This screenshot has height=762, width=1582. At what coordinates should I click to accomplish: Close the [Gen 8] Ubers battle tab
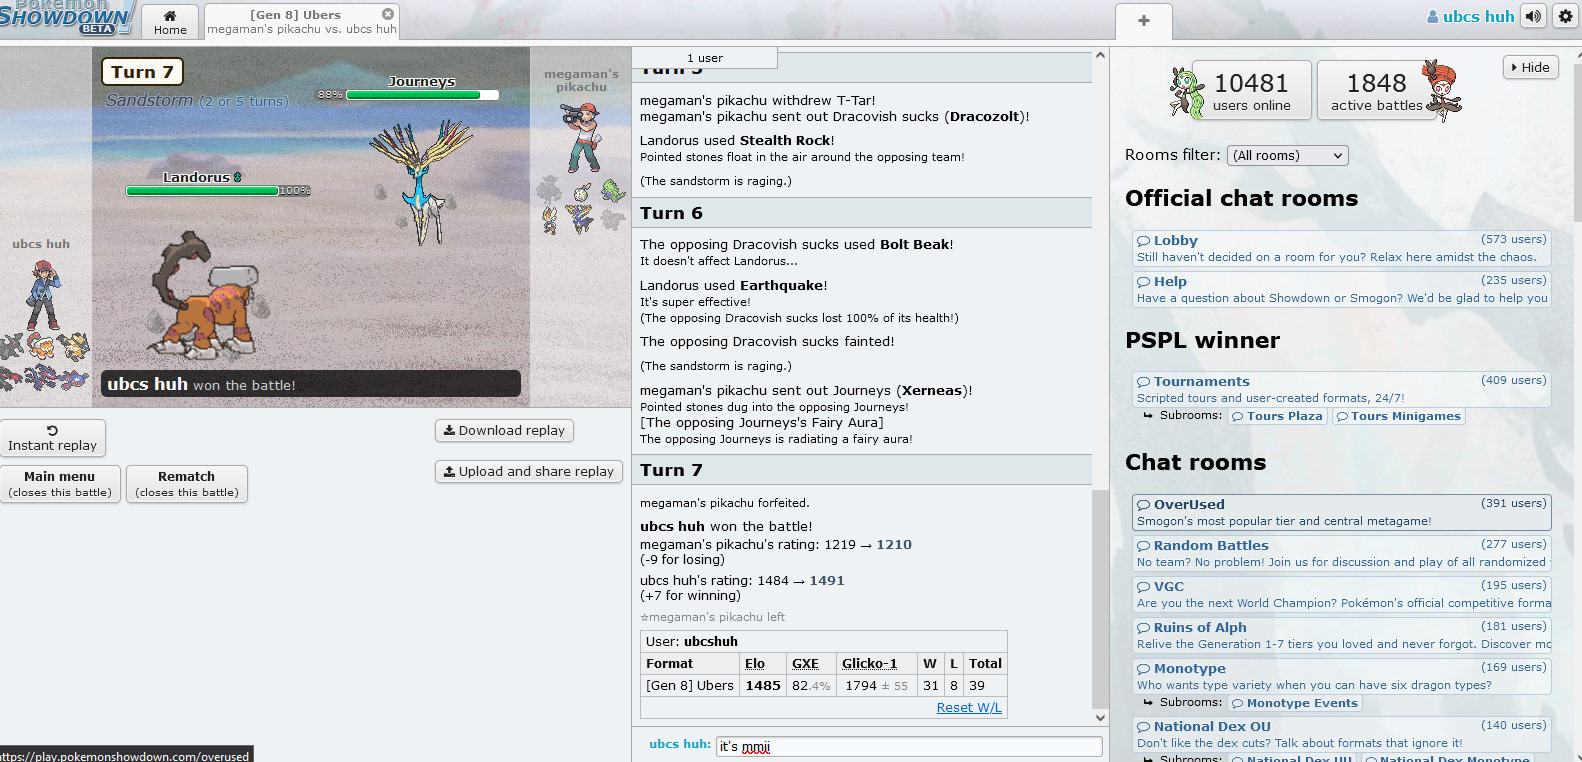point(388,14)
